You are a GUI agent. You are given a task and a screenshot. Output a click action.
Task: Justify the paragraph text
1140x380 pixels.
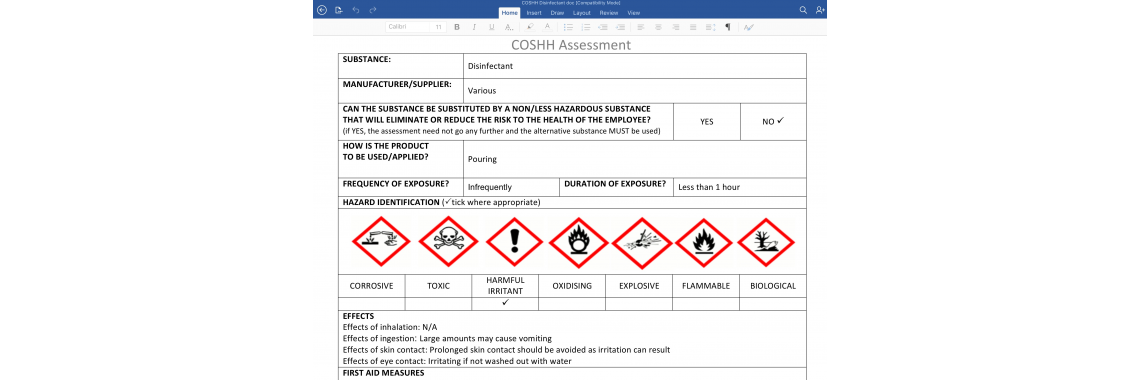(x=693, y=27)
